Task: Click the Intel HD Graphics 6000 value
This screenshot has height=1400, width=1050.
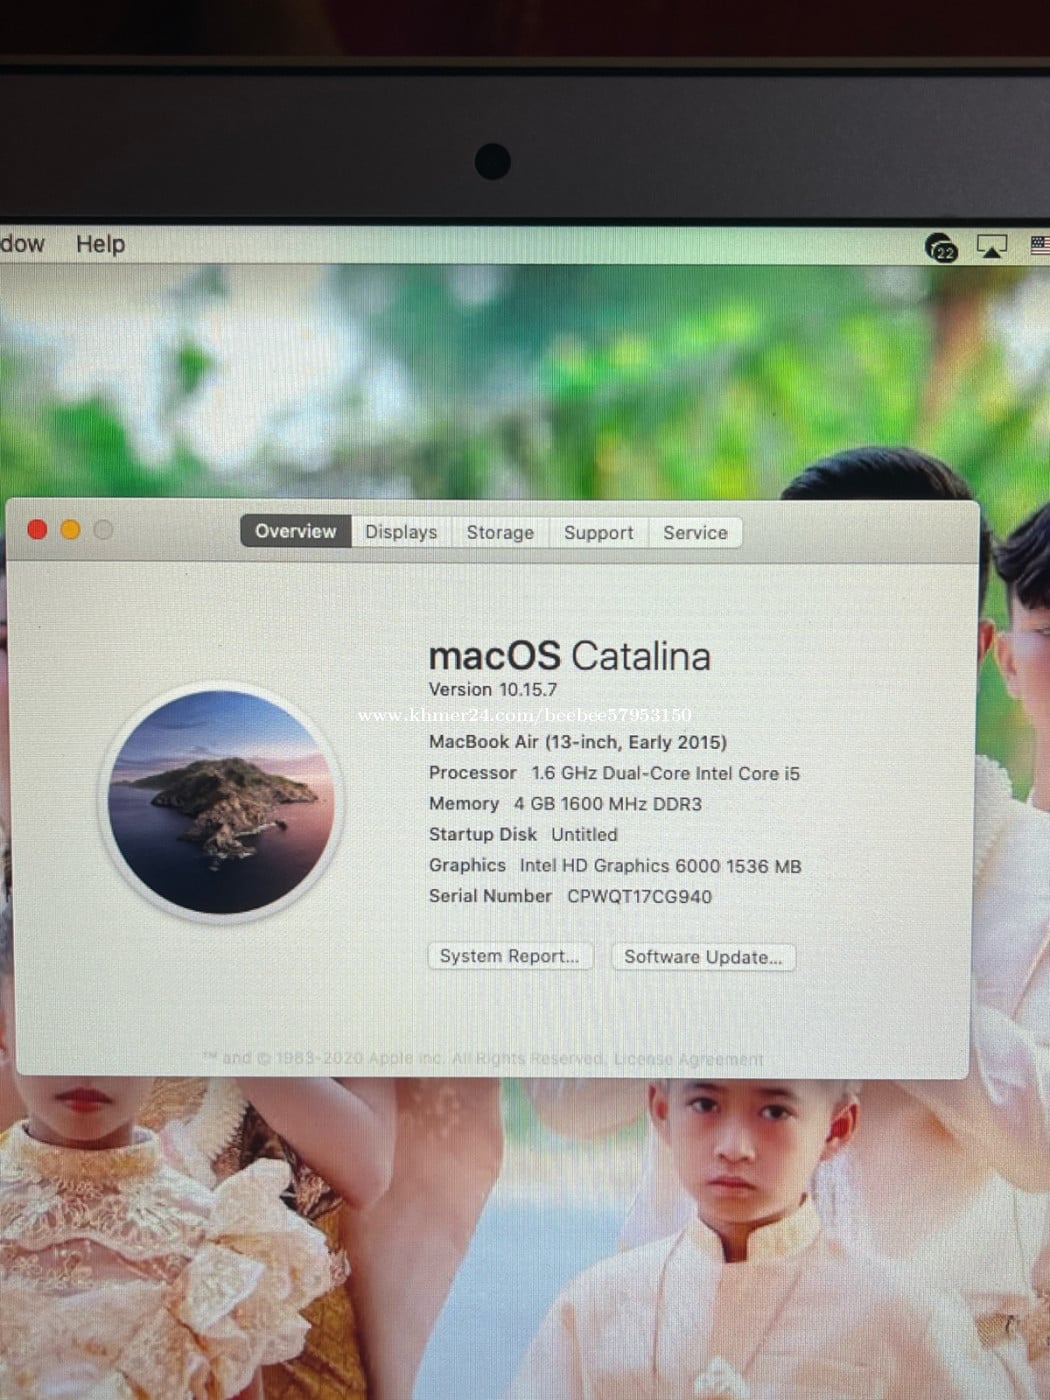Action: point(660,866)
